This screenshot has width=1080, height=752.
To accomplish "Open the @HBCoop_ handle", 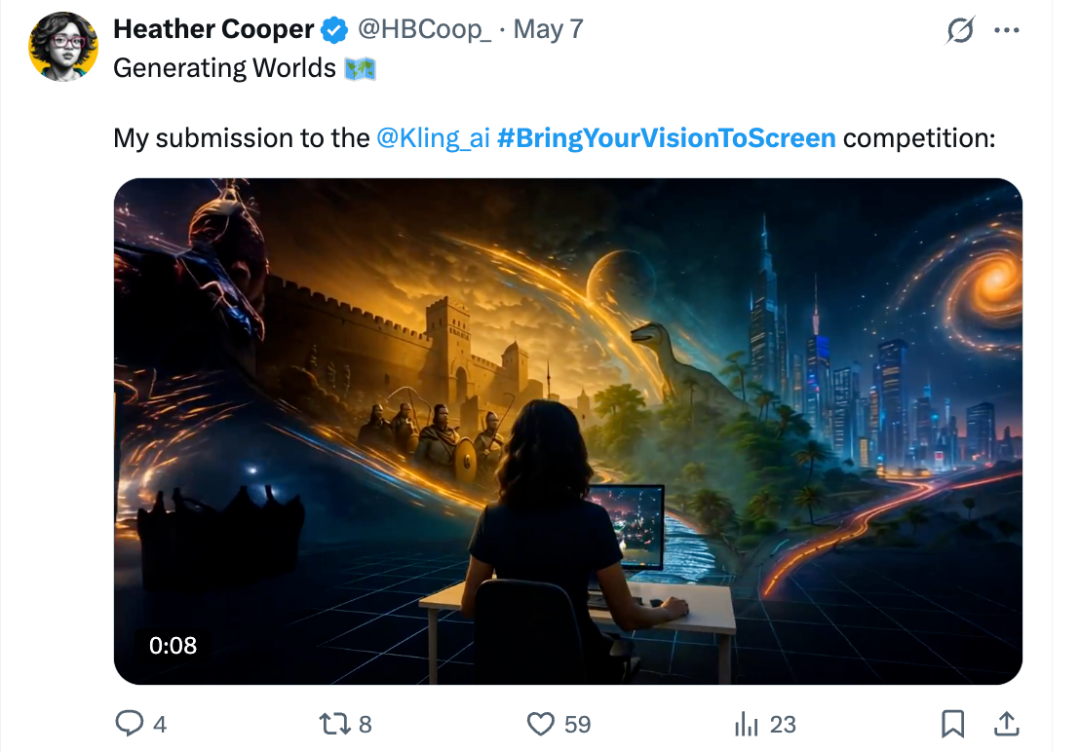I will [424, 30].
